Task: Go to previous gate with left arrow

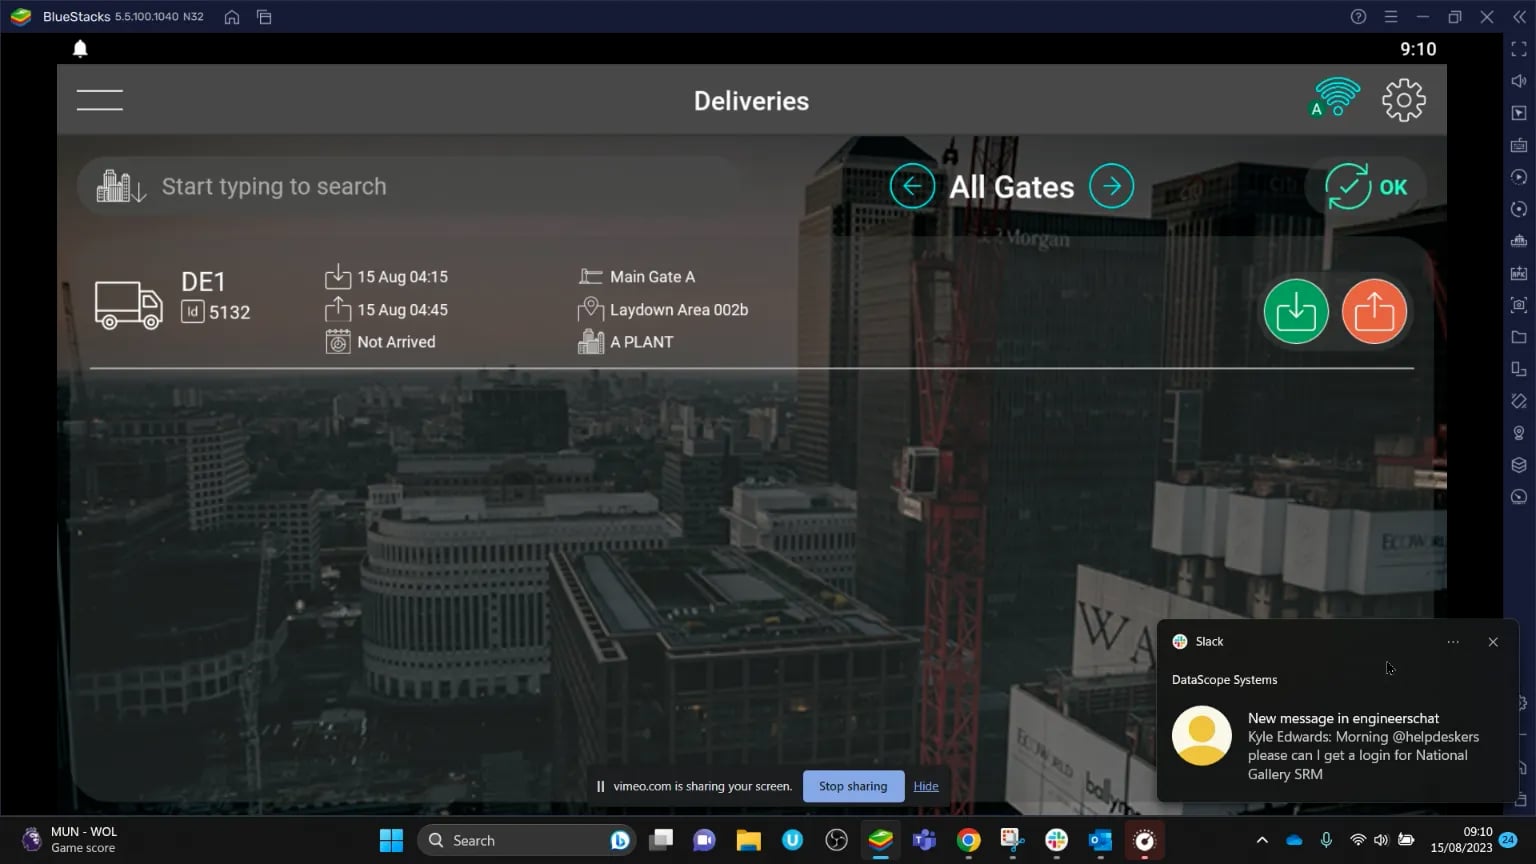Action: [x=912, y=186]
